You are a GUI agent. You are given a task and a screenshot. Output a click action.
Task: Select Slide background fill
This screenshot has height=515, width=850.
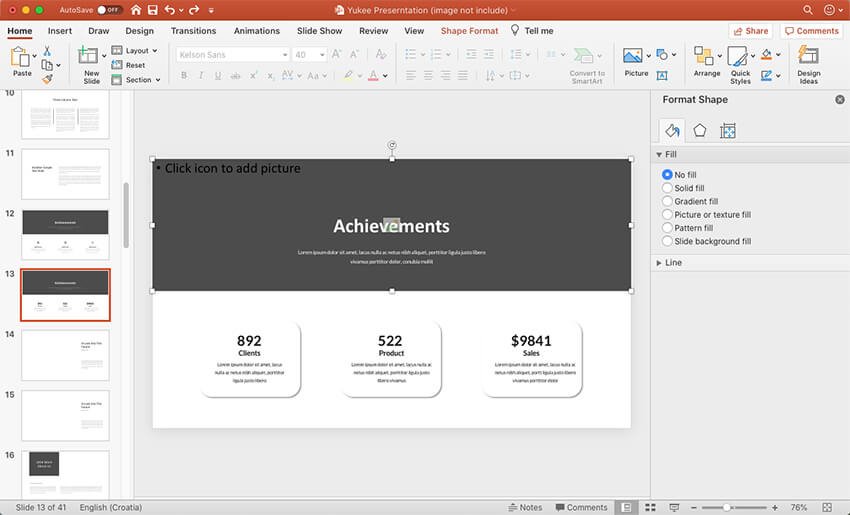706,241
